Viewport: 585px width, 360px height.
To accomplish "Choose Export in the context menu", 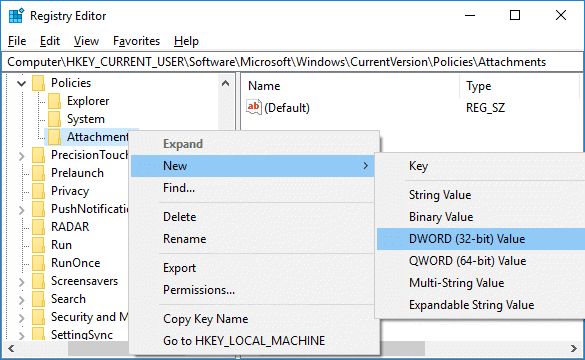I will (253, 268).
